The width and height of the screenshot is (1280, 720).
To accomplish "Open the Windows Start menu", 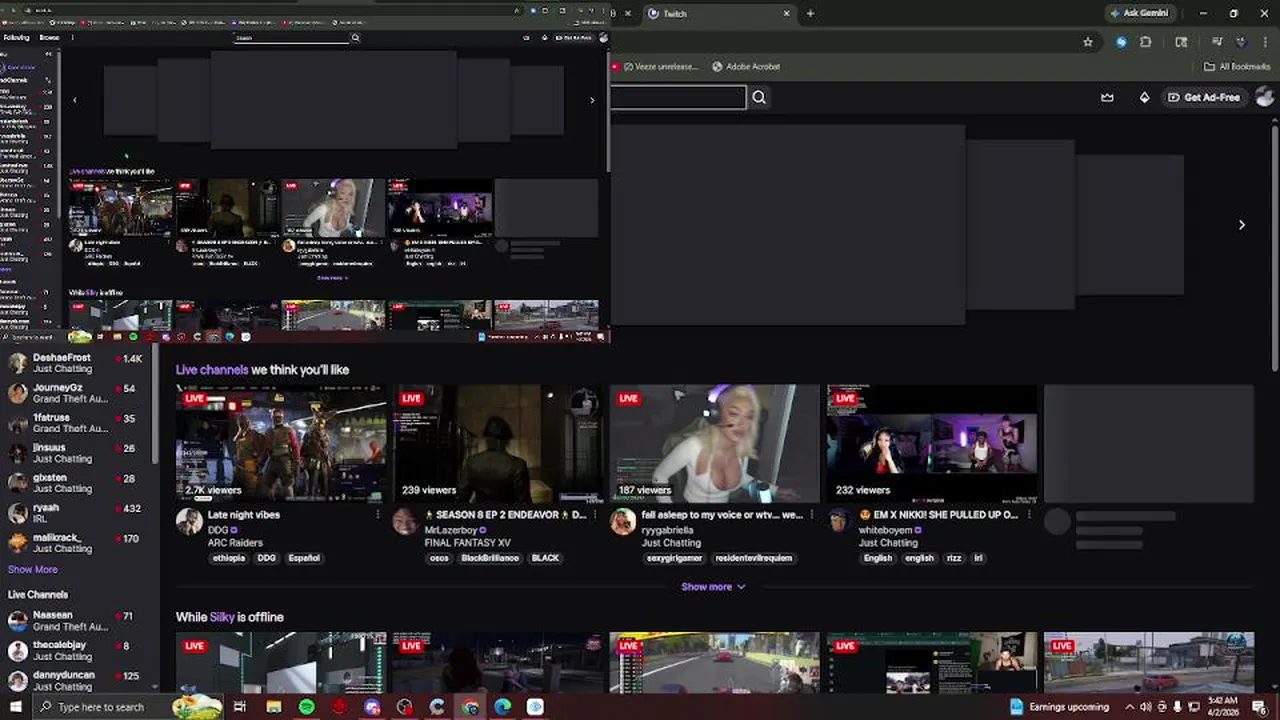I will (15, 707).
